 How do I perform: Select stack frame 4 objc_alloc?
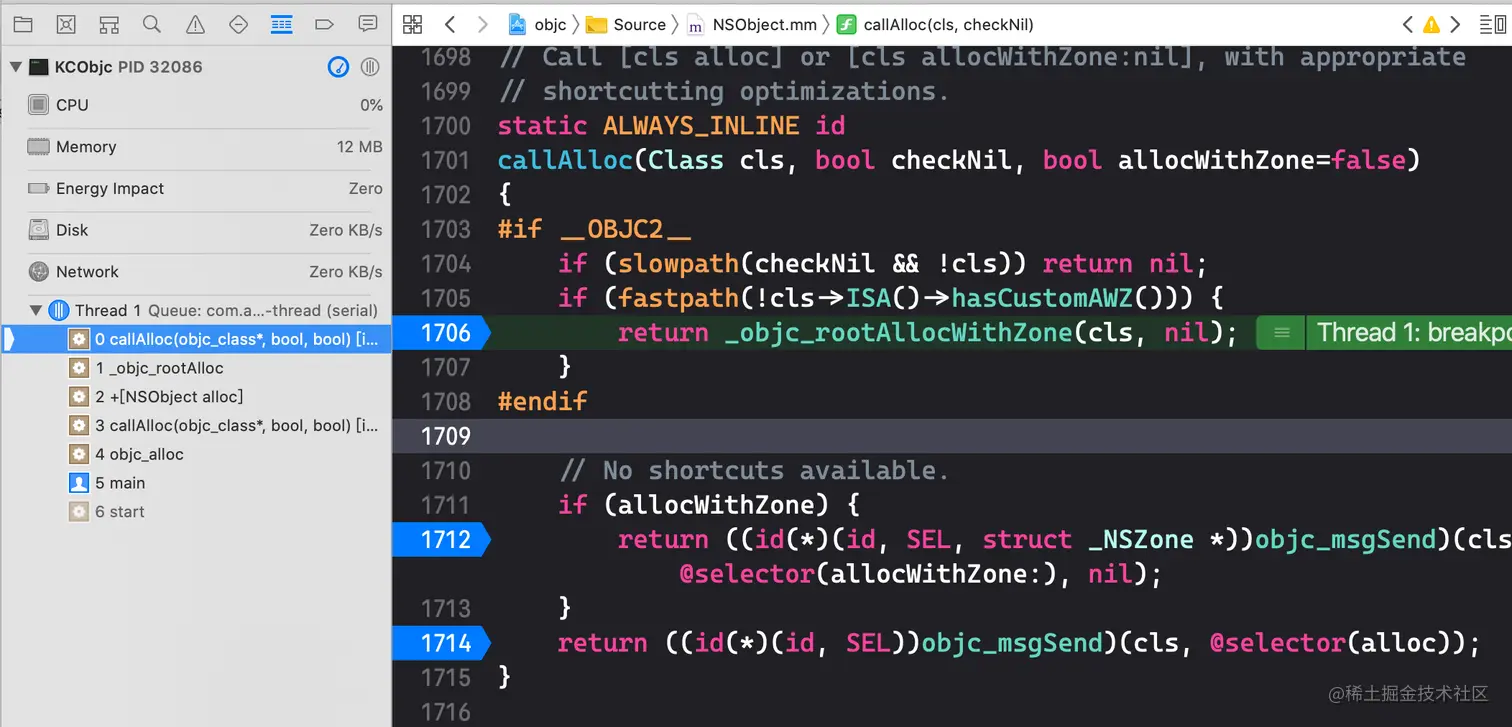pos(195,454)
